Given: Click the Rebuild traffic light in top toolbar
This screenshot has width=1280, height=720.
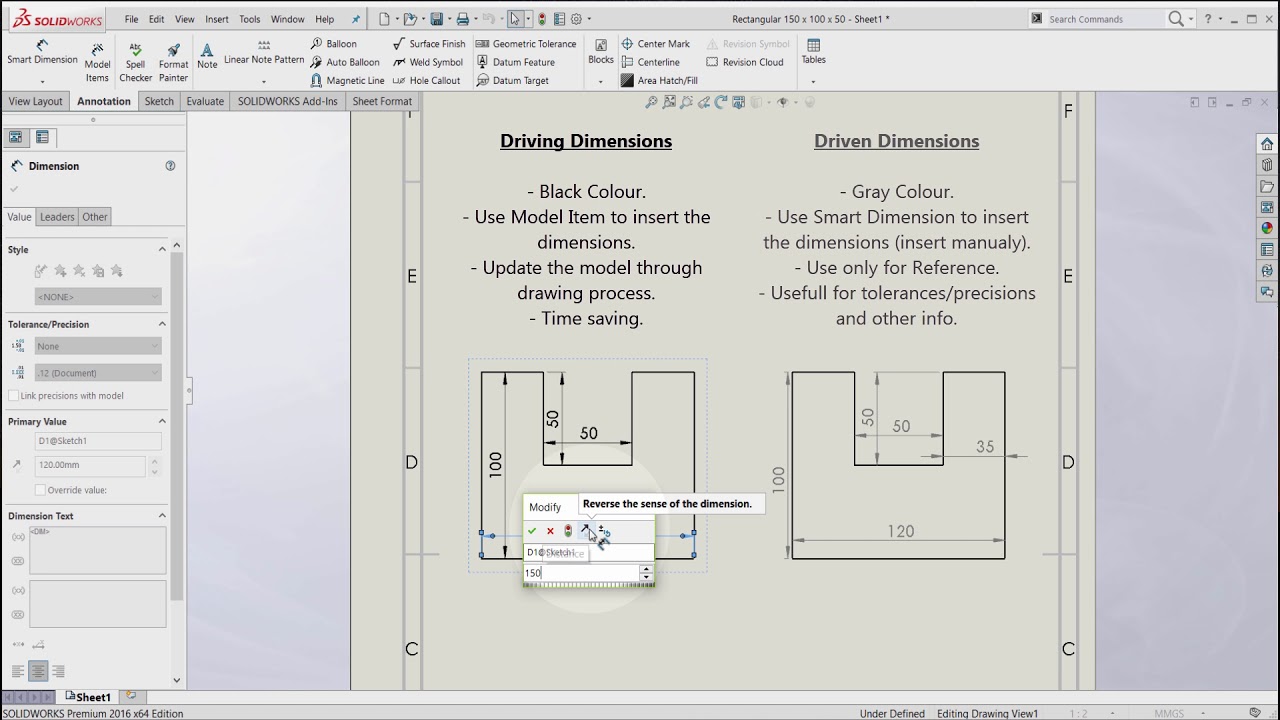Looking at the screenshot, I should click(x=542, y=19).
